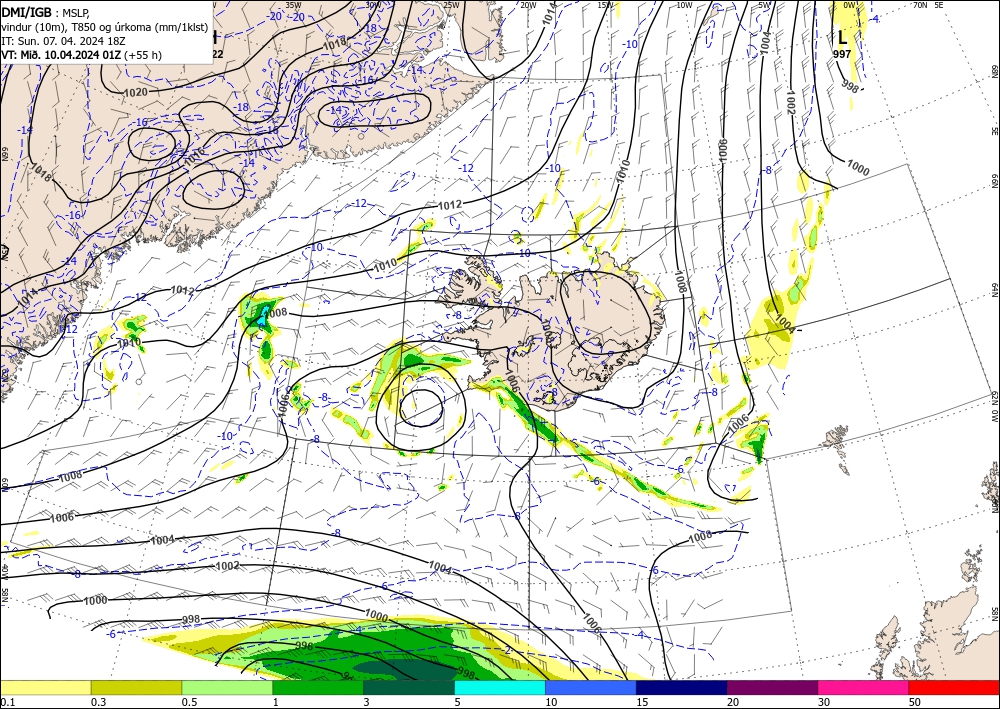
Task: Click the "vindur (10m), T850 og úrkoma" header line
Action: tap(104, 27)
